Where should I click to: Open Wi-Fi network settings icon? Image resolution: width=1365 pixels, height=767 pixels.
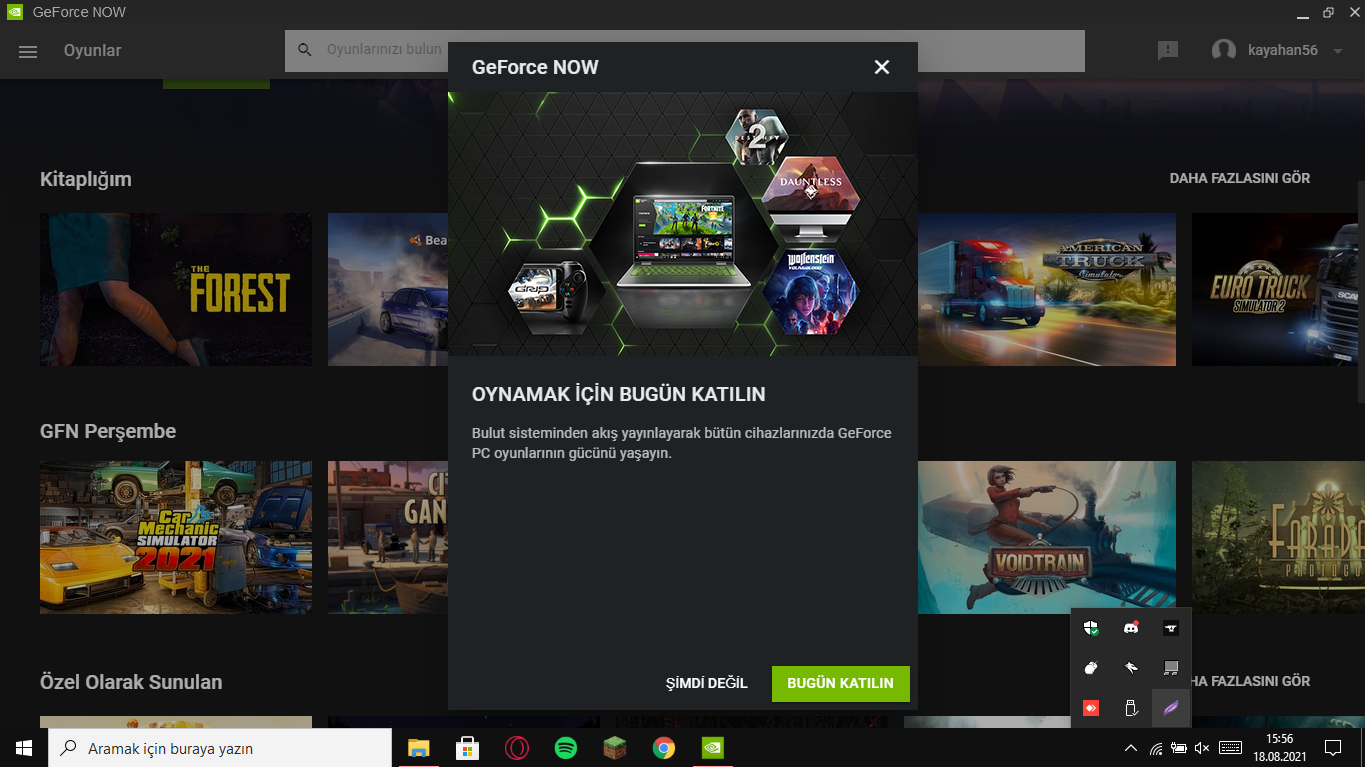pyautogui.click(x=1156, y=748)
